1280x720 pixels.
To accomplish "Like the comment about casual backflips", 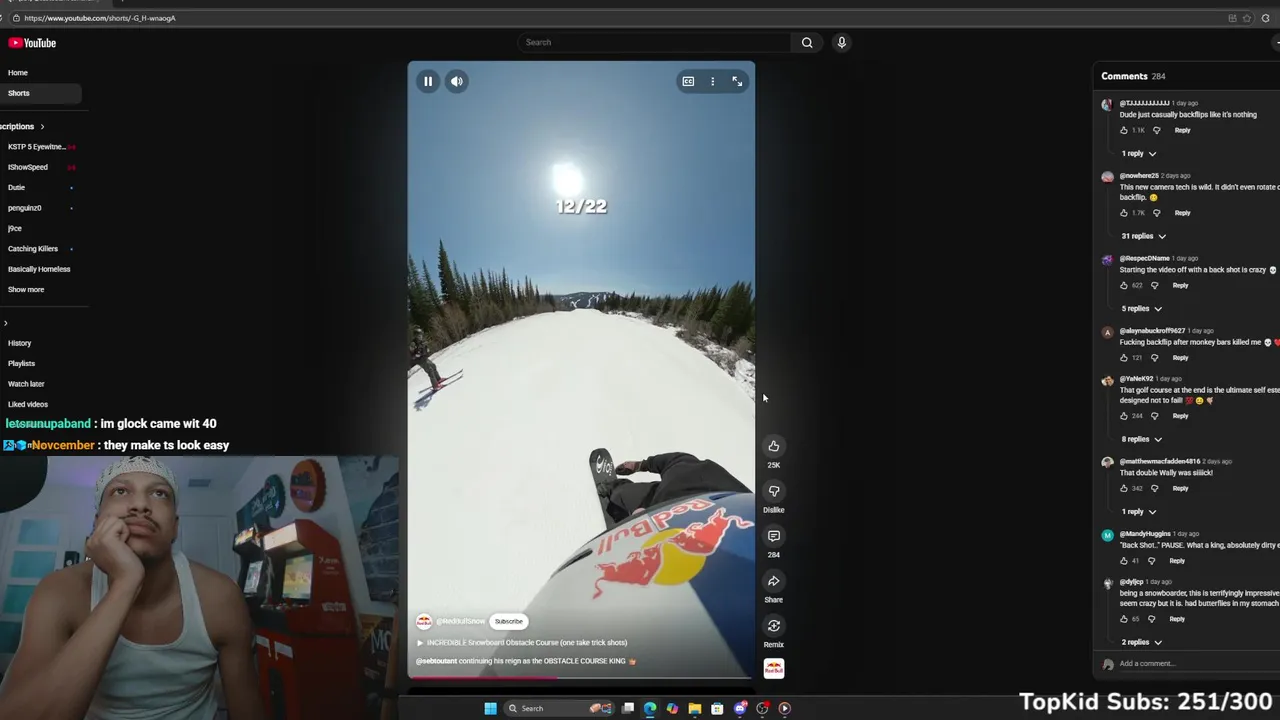I will pyautogui.click(x=1124, y=130).
